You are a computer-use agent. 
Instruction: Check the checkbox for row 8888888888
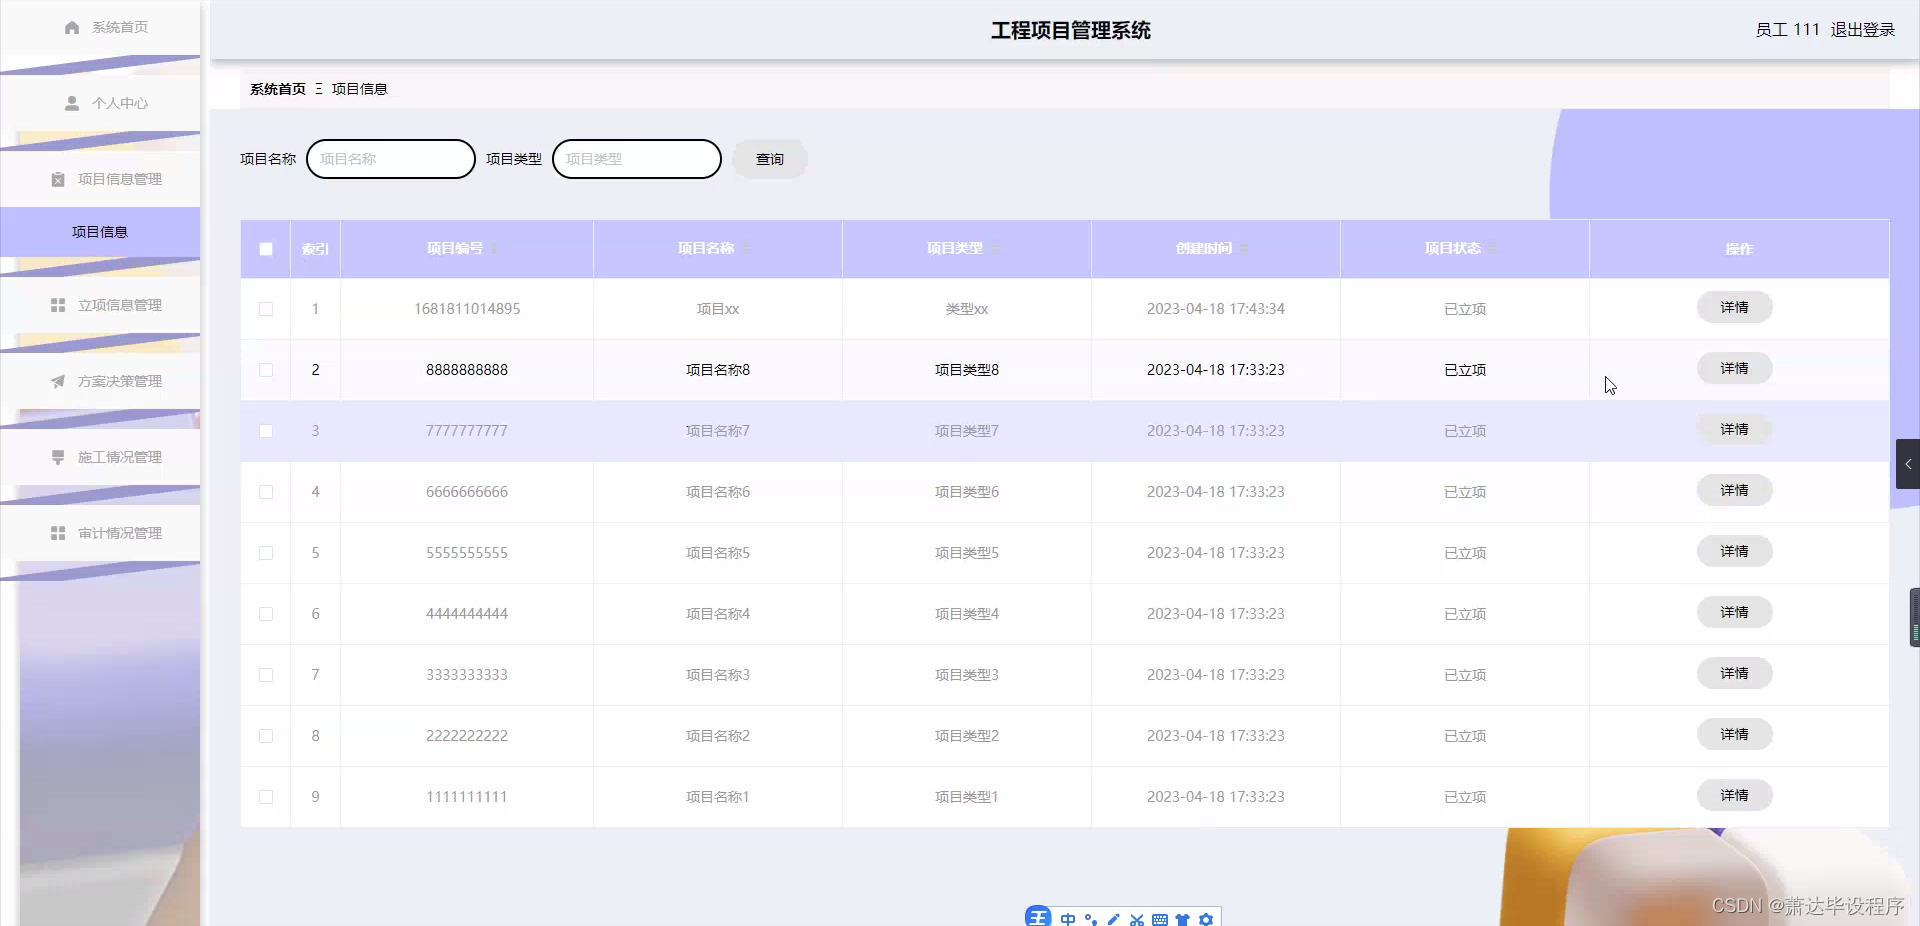pyautogui.click(x=266, y=370)
